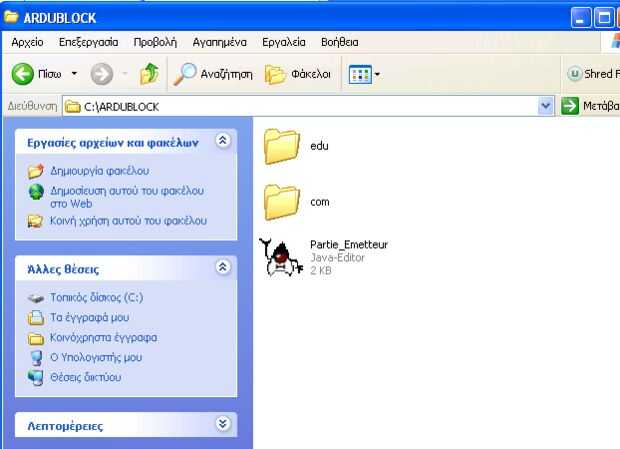Viewport: 620px width, 449px height.
Task: Go up one folder level
Action: (x=149, y=74)
